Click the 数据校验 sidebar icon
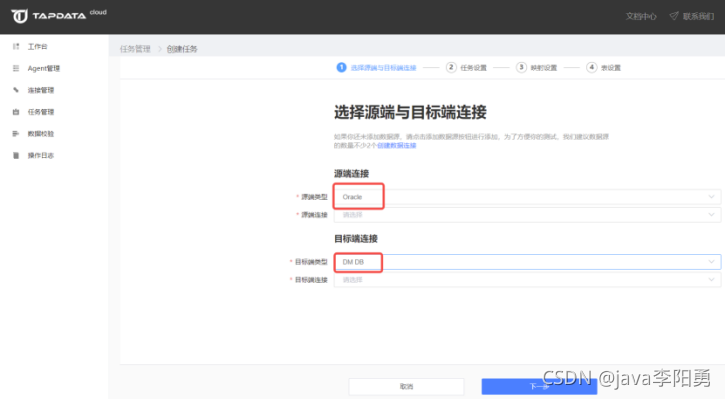The height and width of the screenshot is (399, 725). tap(16, 134)
